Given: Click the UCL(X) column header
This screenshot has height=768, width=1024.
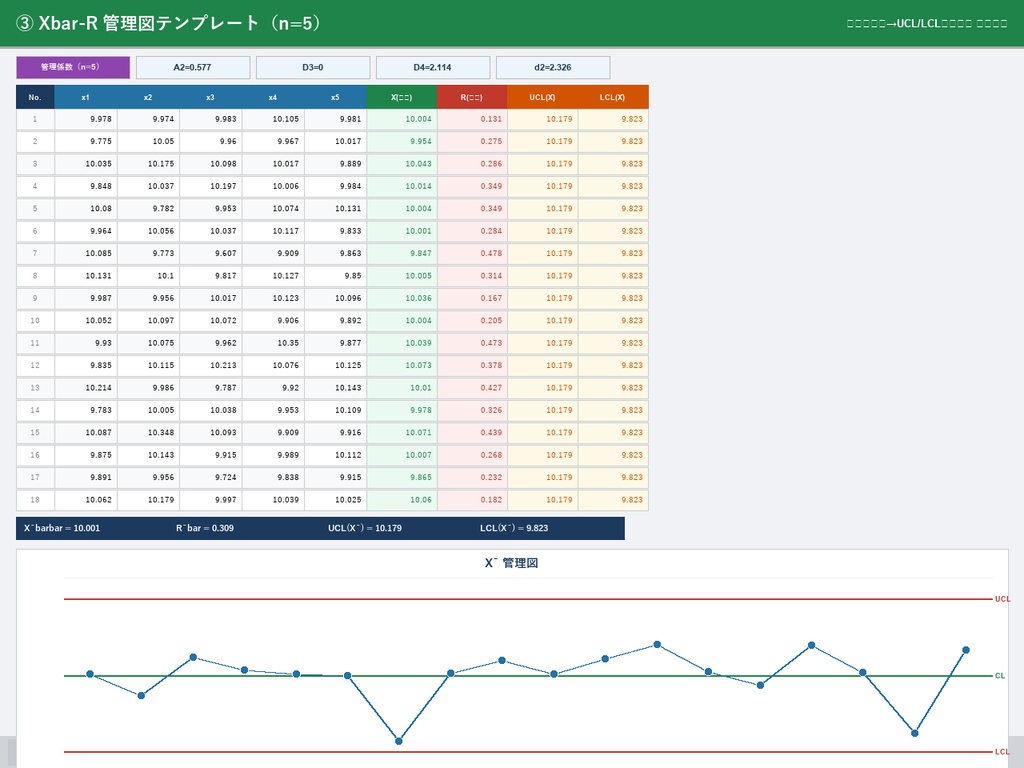Looking at the screenshot, I should 542,97.
